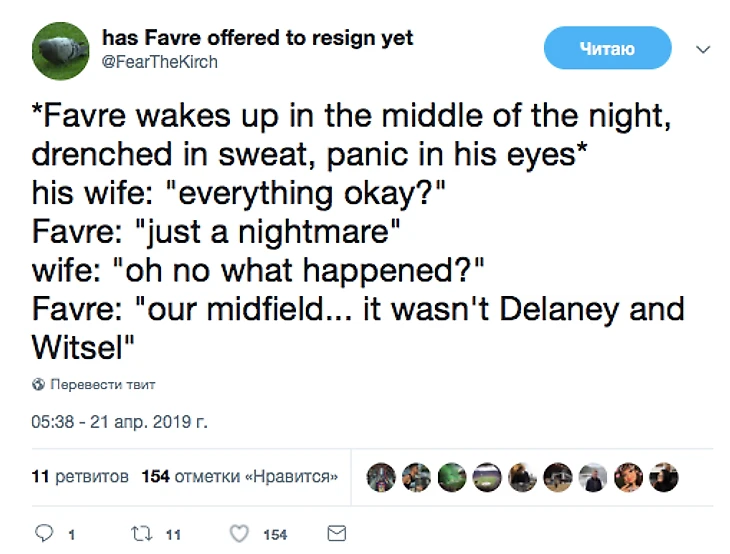
Task: Click the first liker avatar in the row
Action: point(381,477)
